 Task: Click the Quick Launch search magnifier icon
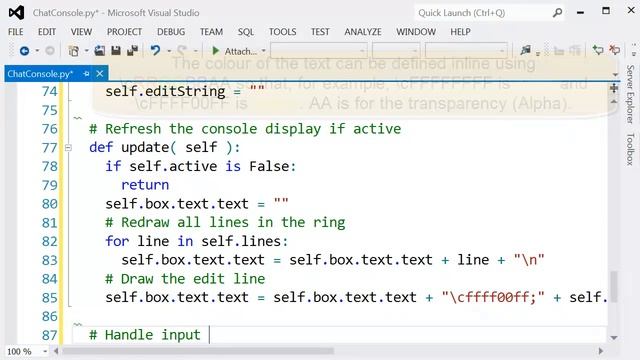tap(557, 13)
